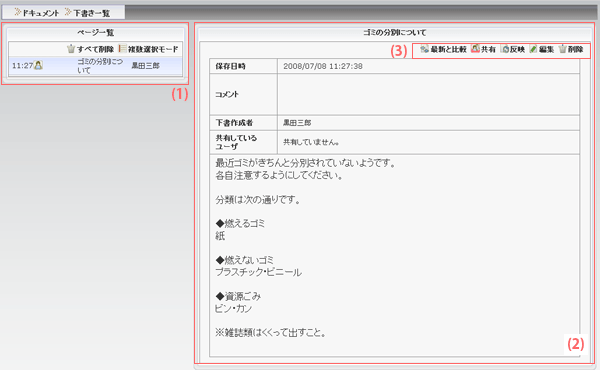Open the ドキュメント breadcrumb link

(41, 13)
